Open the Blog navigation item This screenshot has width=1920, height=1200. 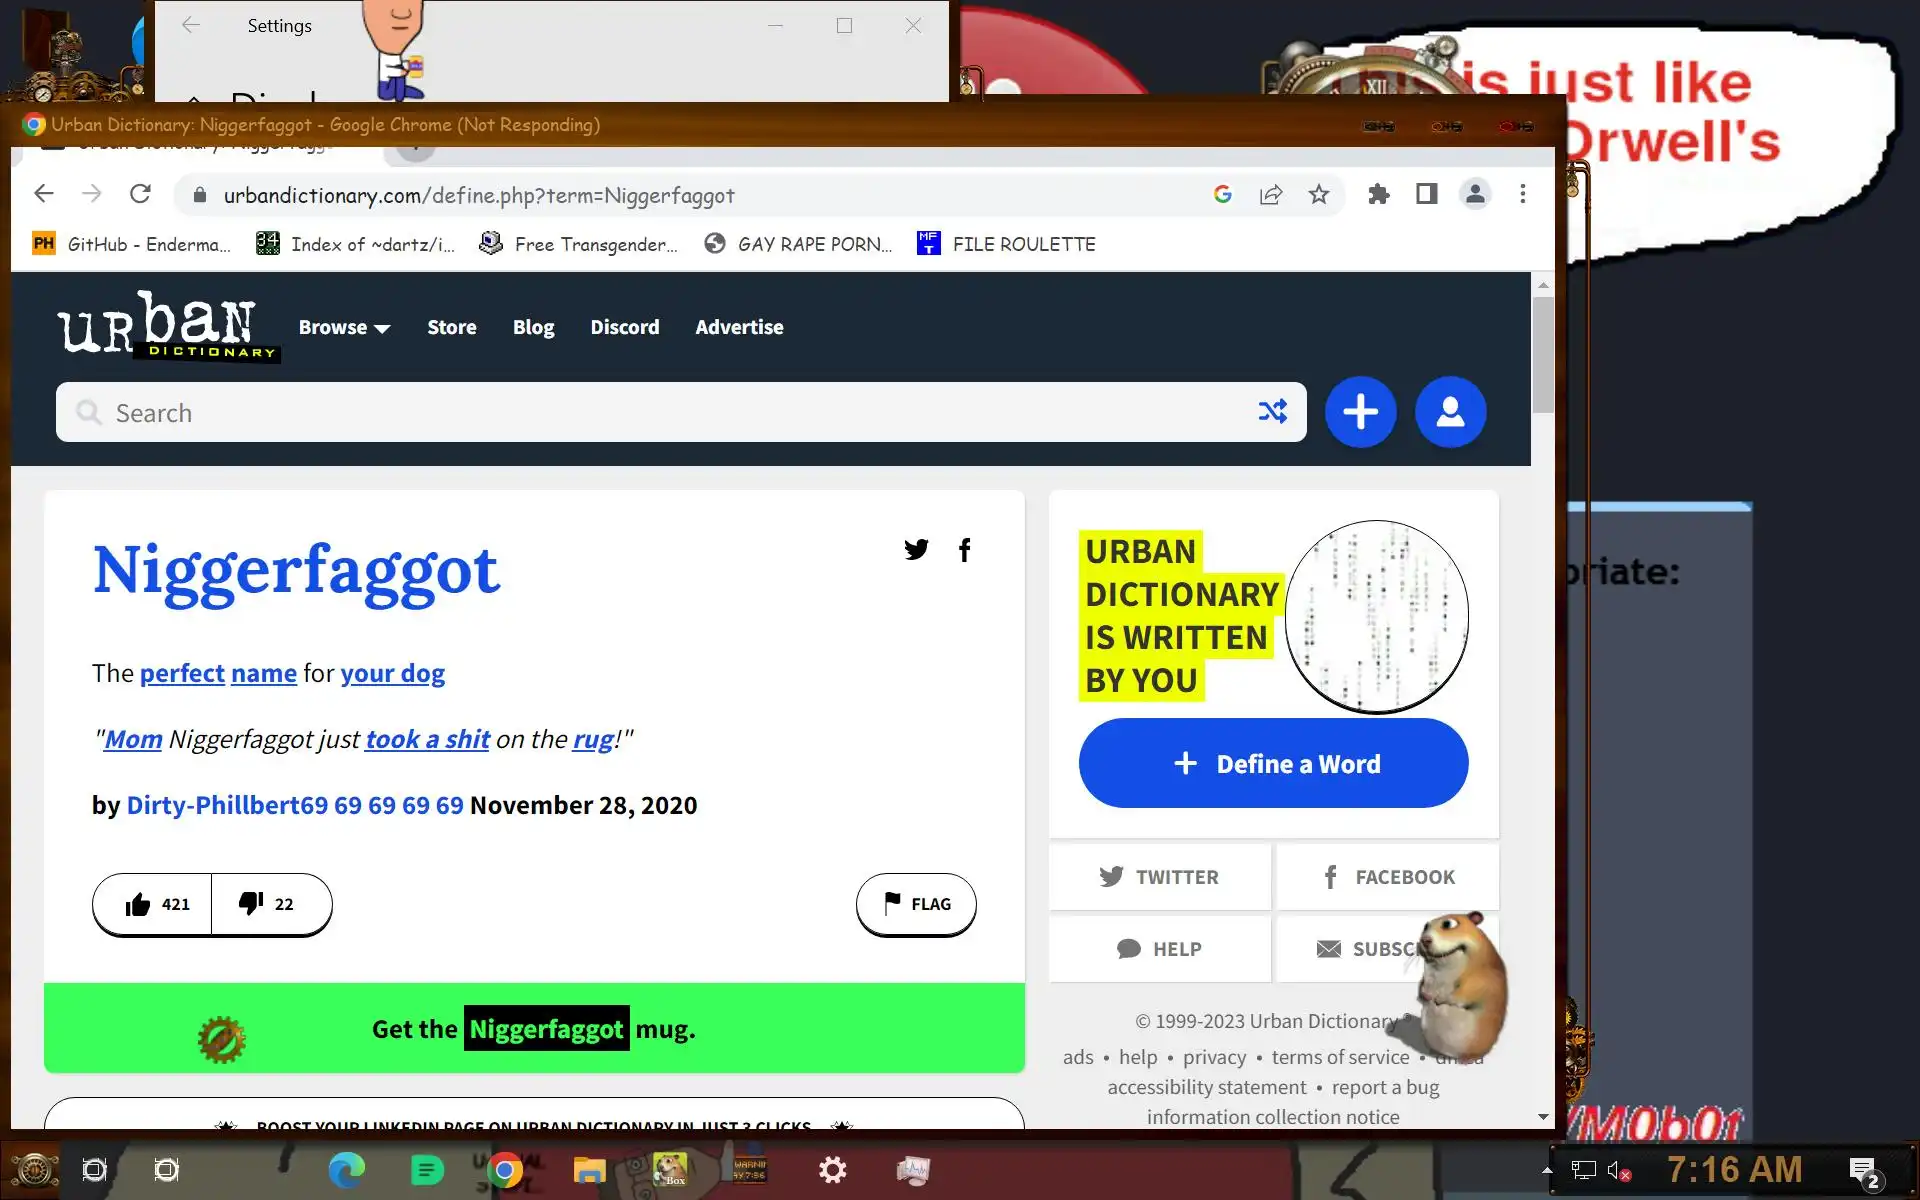[533, 327]
